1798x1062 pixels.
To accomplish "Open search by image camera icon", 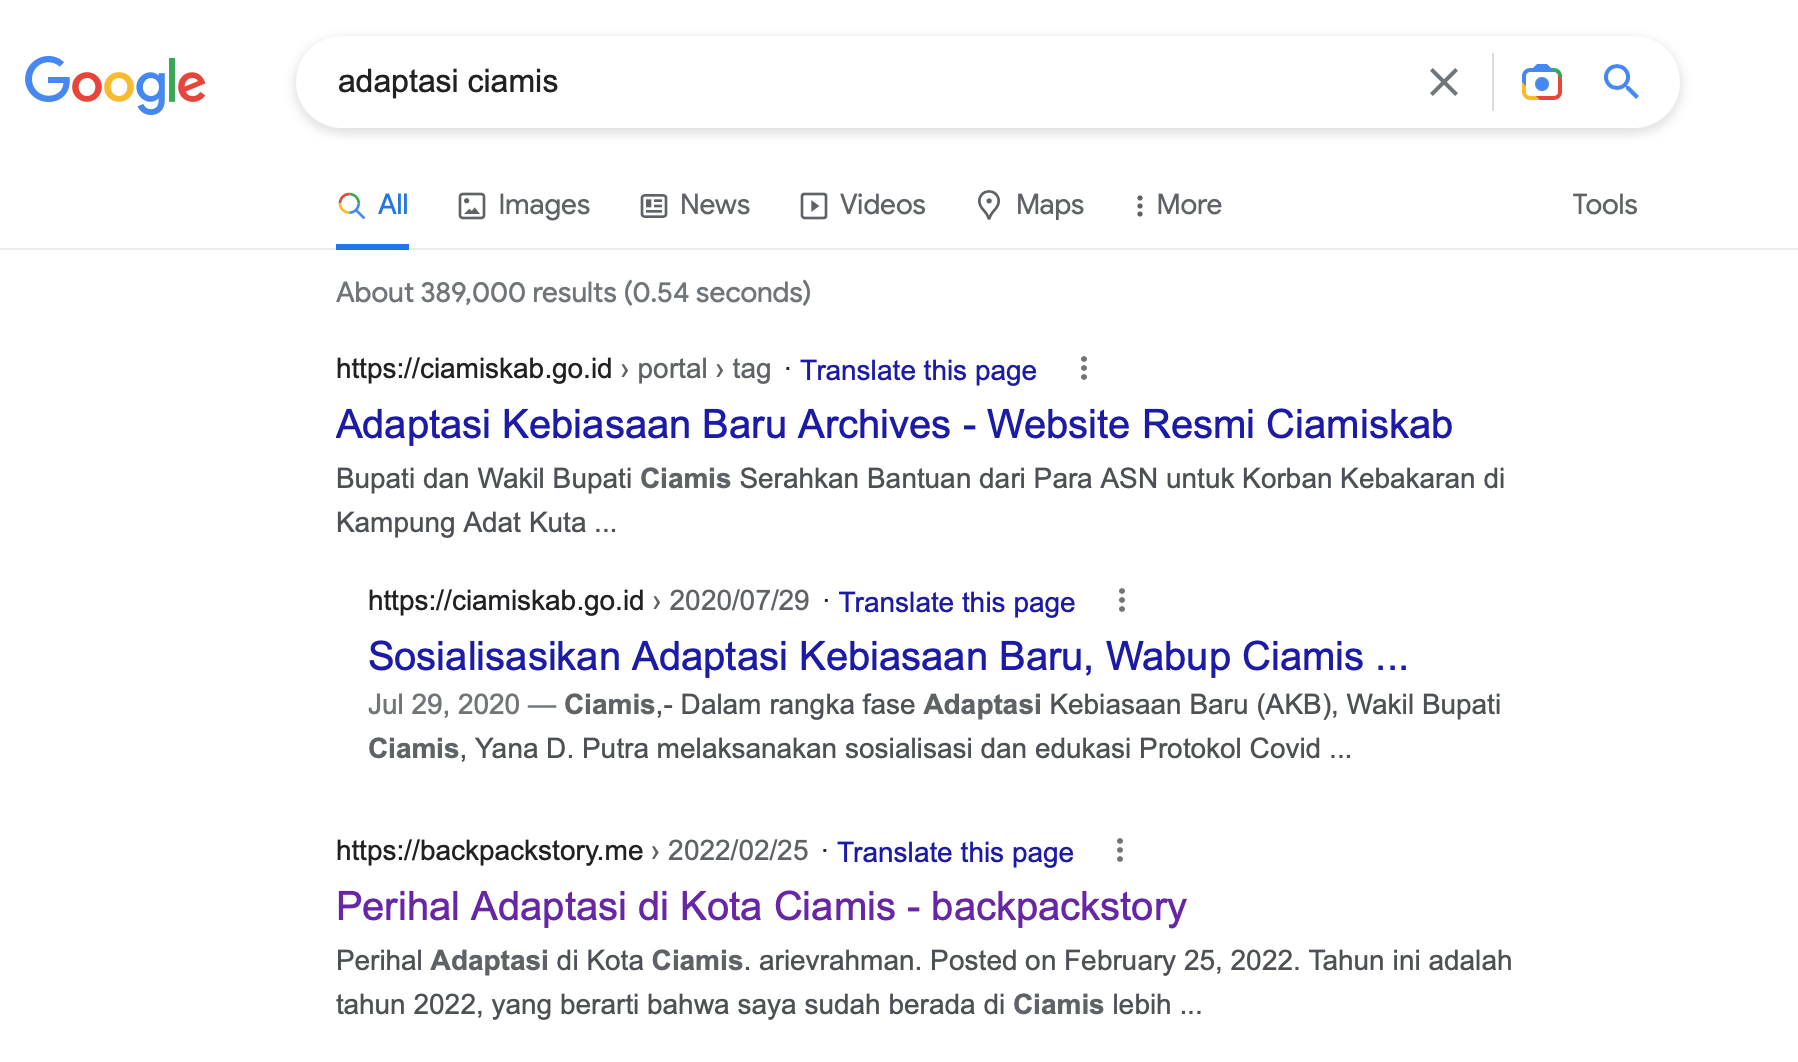I will [1541, 82].
